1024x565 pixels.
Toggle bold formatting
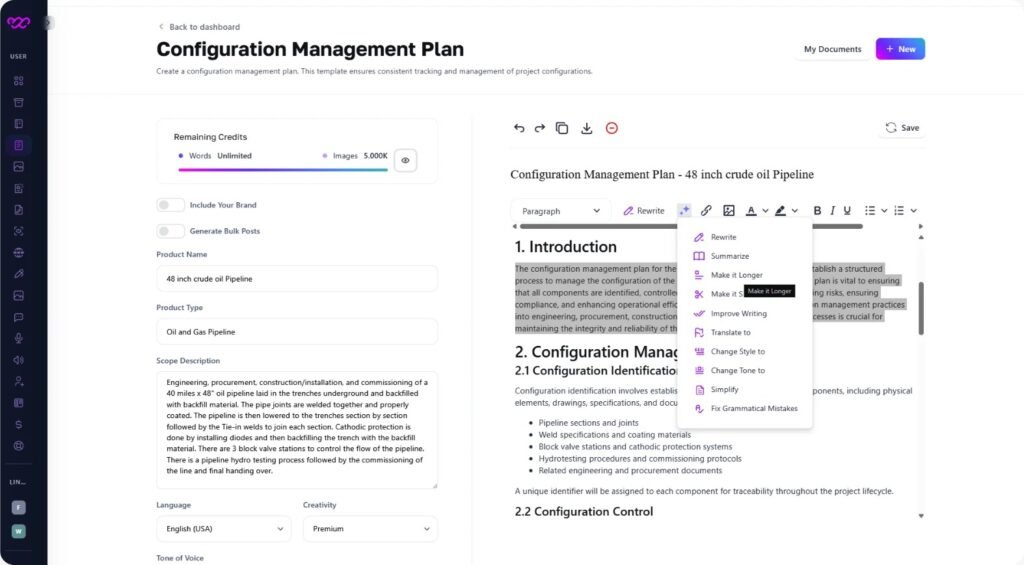pos(817,210)
